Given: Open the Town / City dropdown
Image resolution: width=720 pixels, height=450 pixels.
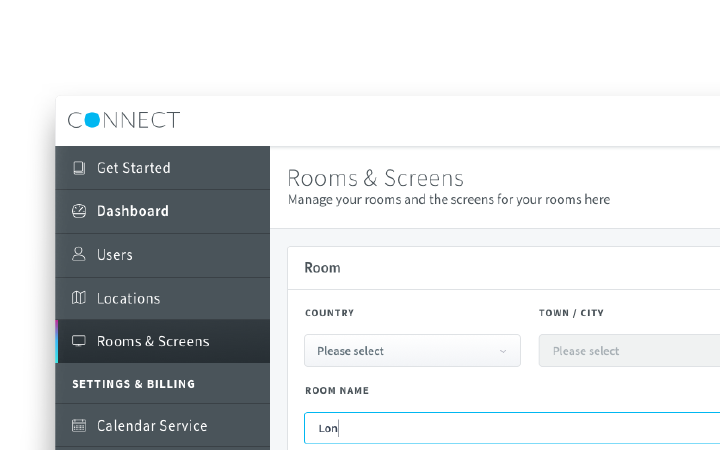Looking at the screenshot, I should pos(629,351).
